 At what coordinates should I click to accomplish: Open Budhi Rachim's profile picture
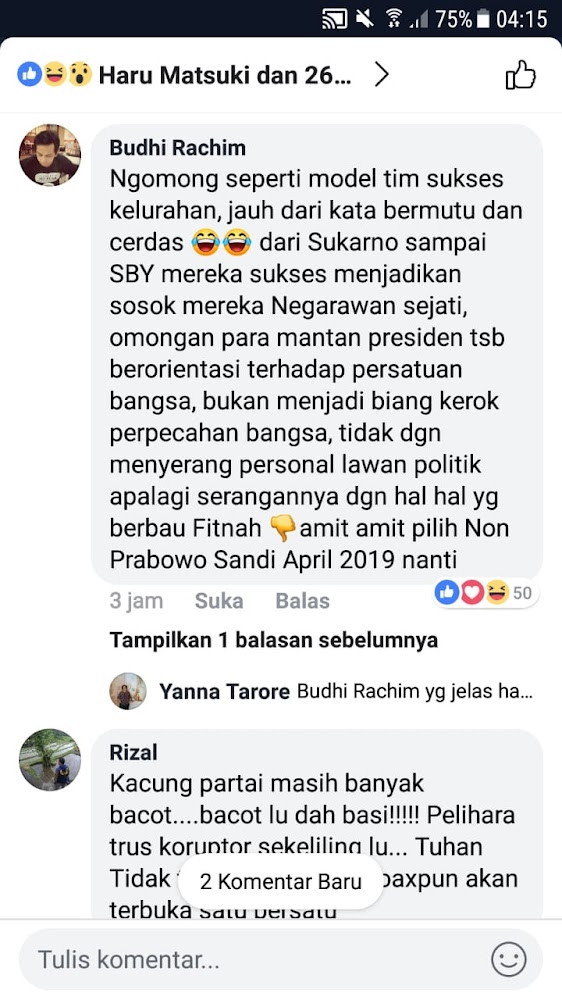[x=50, y=155]
